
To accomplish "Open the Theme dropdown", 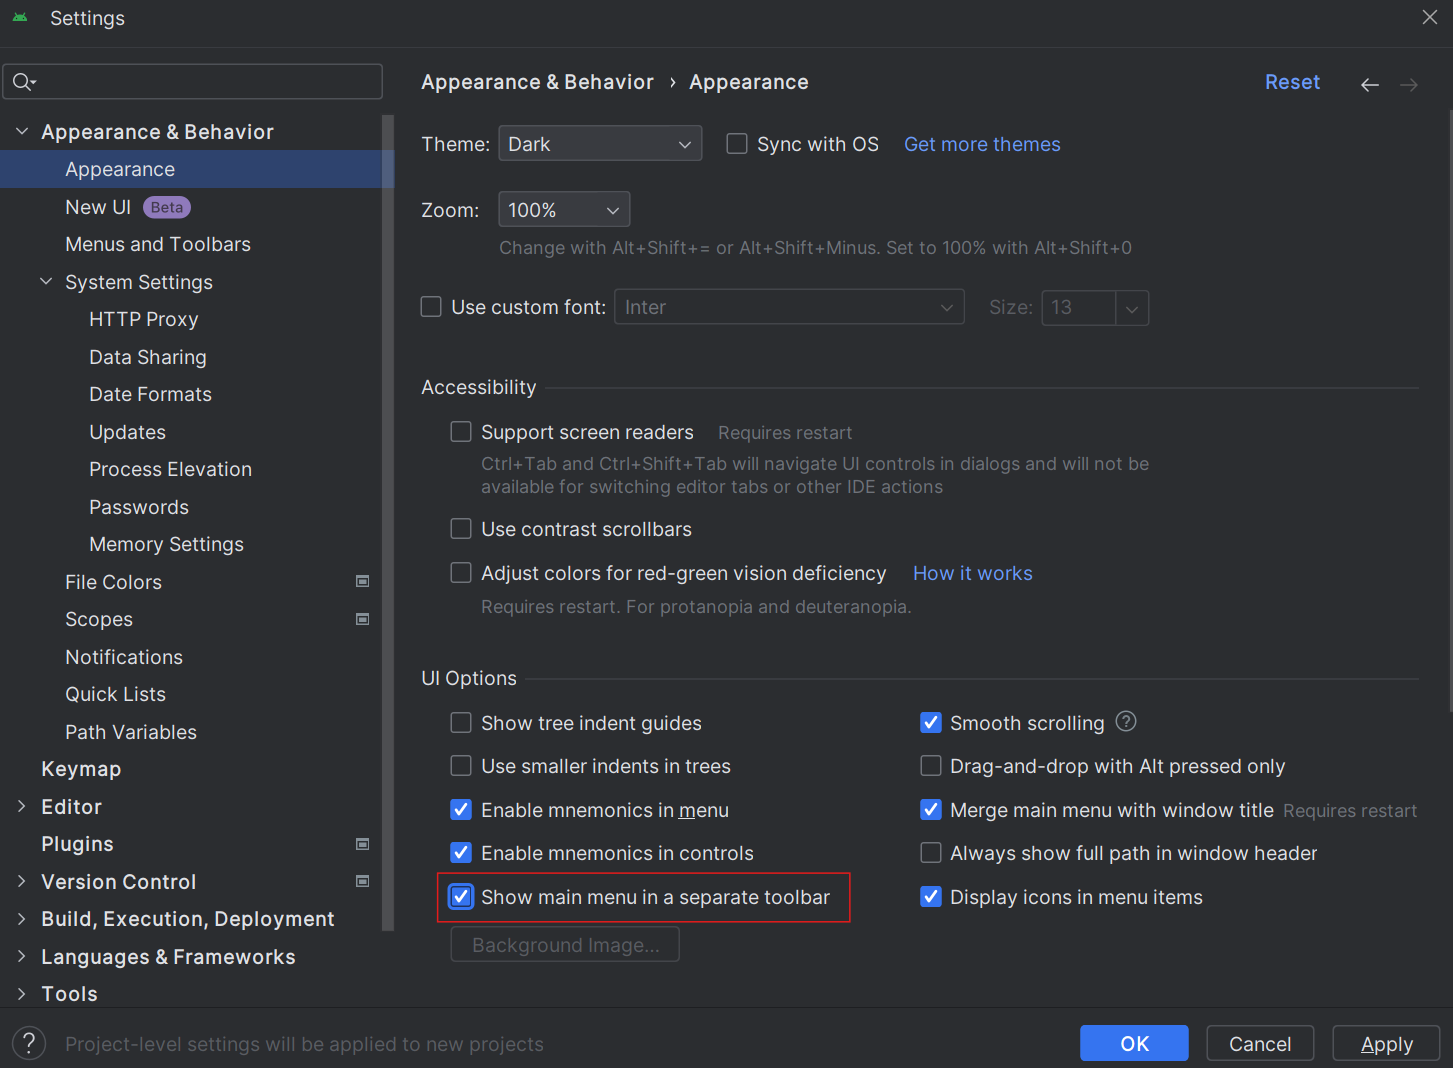I will point(599,144).
